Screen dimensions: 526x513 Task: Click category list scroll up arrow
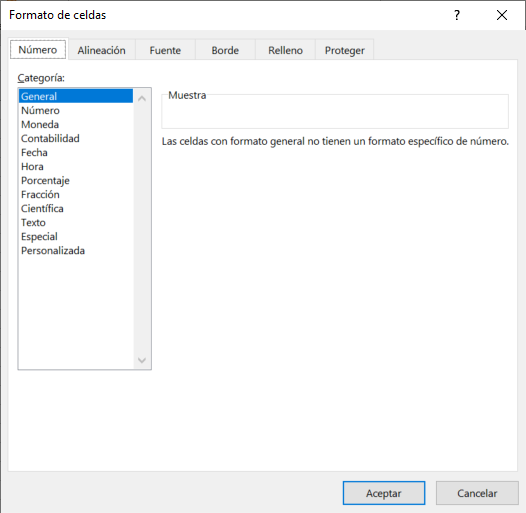point(142,98)
